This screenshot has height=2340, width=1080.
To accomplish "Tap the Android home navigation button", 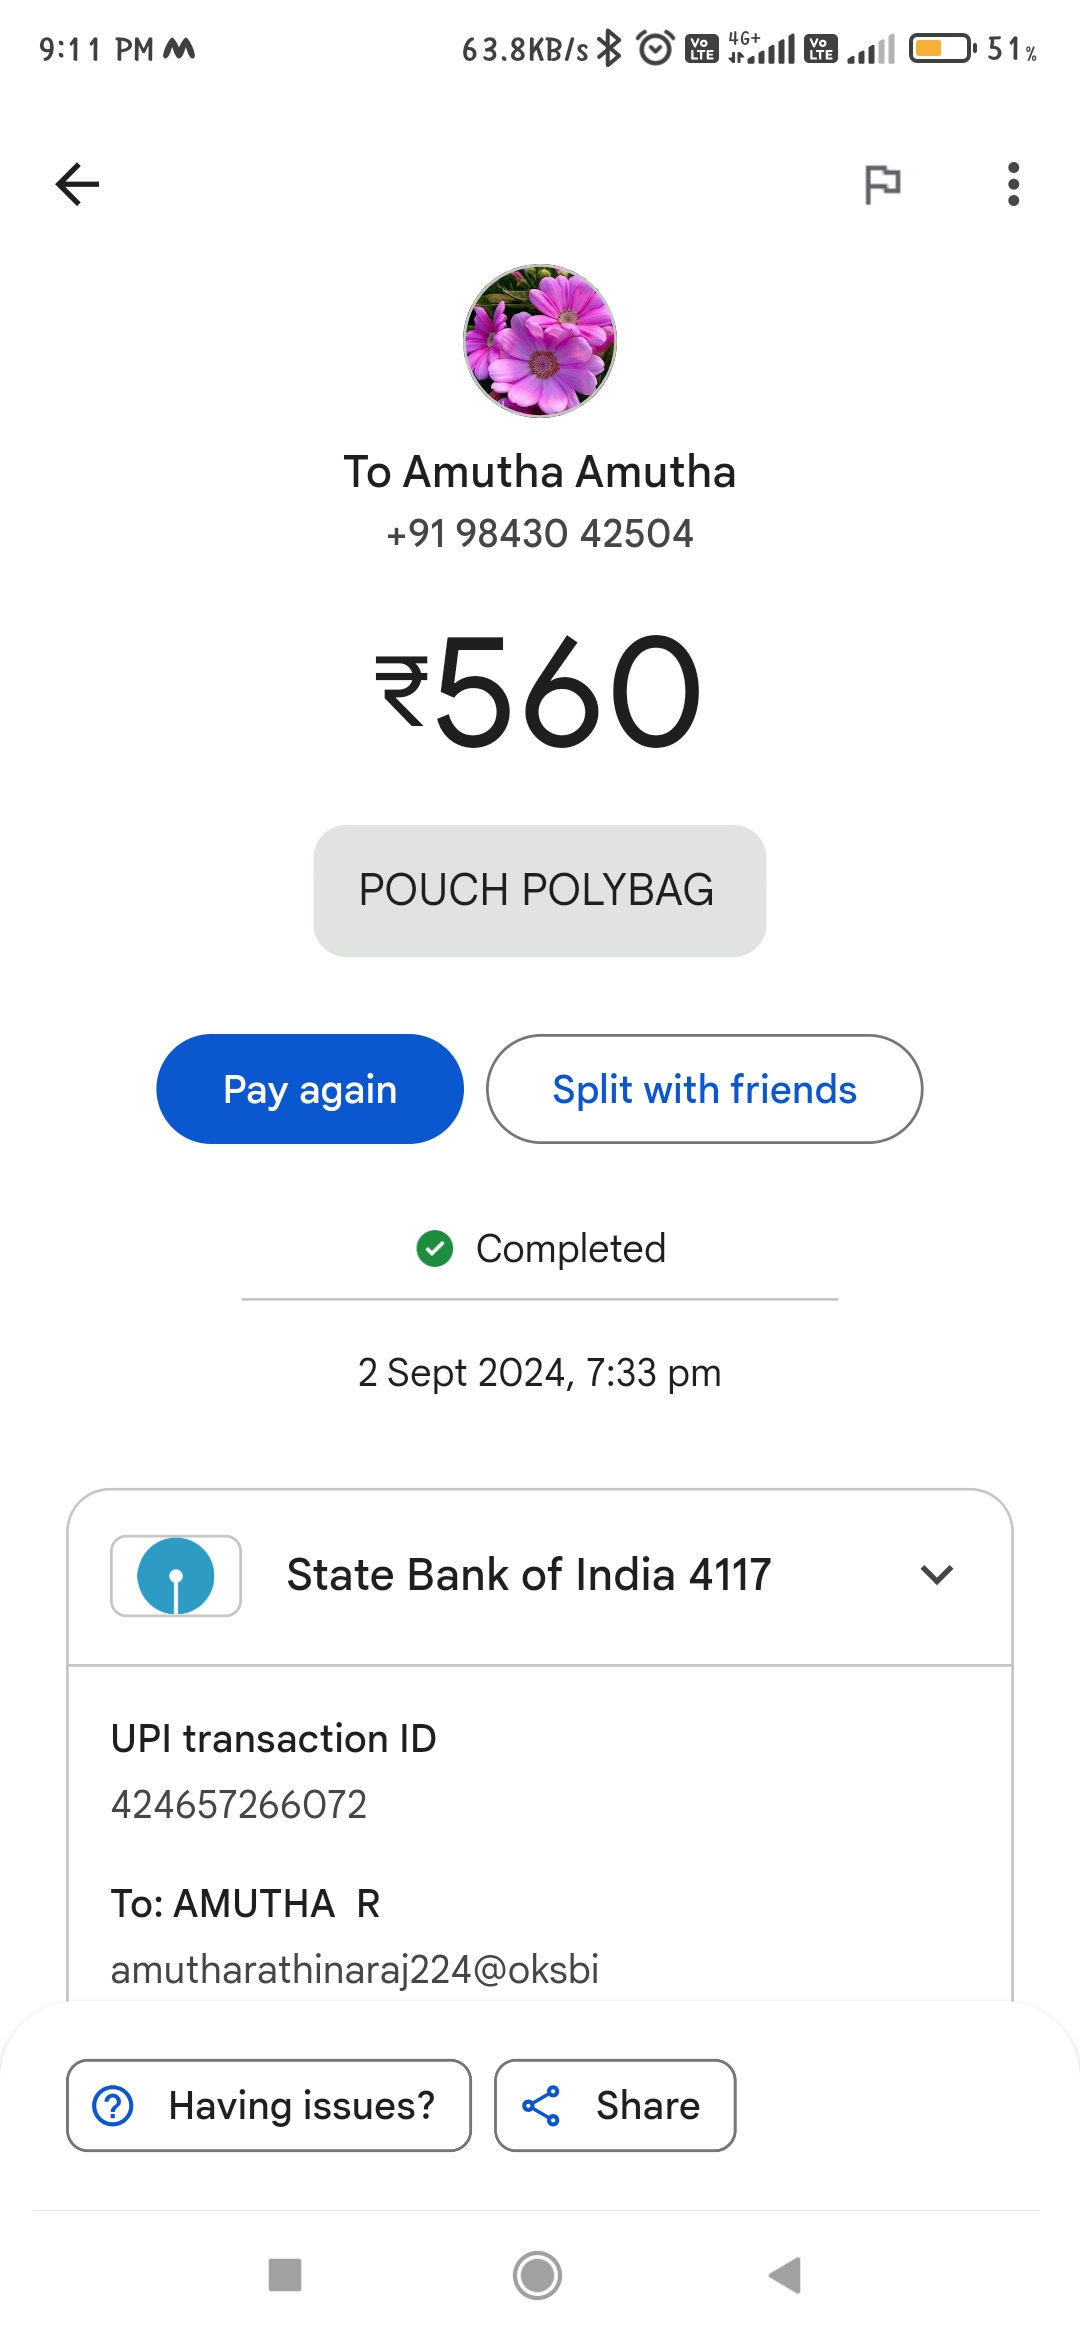I will point(538,2276).
